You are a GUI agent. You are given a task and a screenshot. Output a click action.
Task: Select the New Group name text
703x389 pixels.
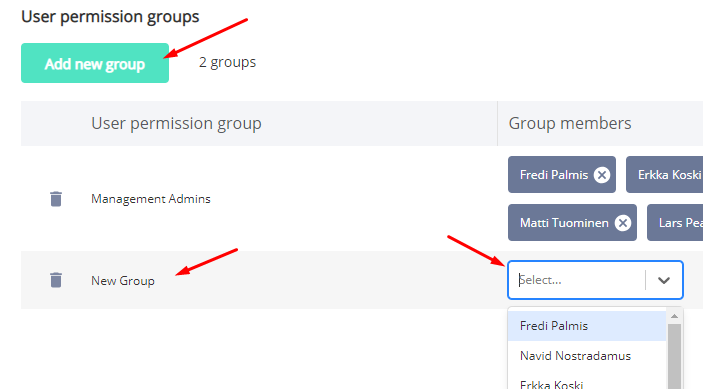[x=123, y=281]
